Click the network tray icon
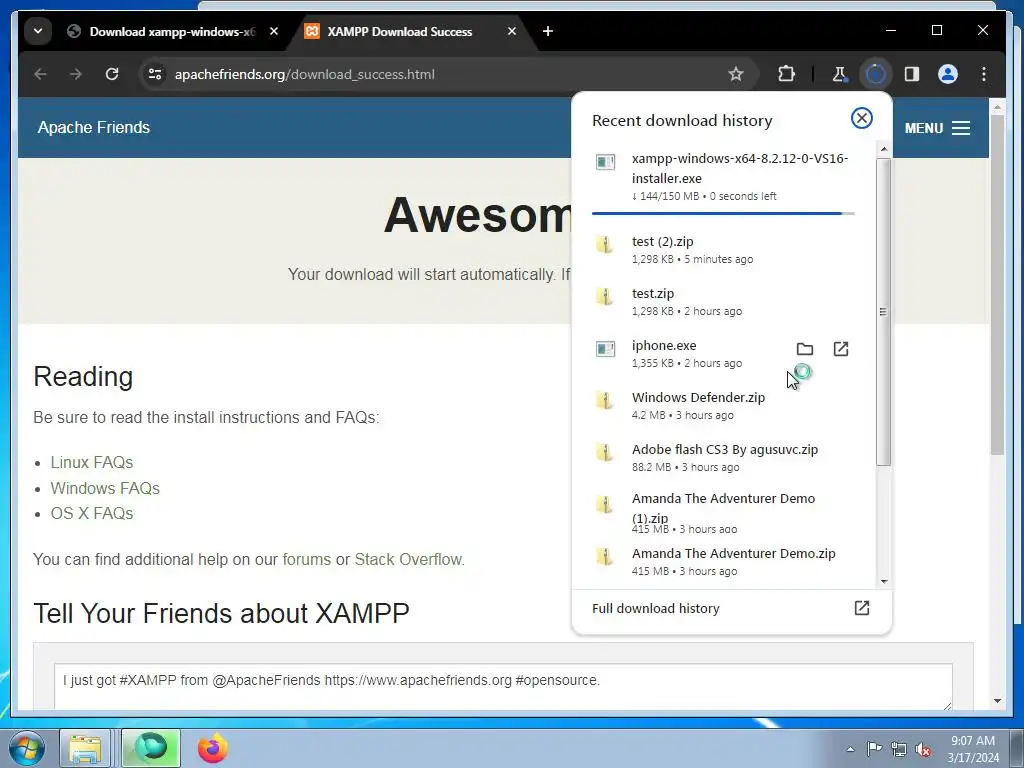1024x768 pixels. coord(899,750)
